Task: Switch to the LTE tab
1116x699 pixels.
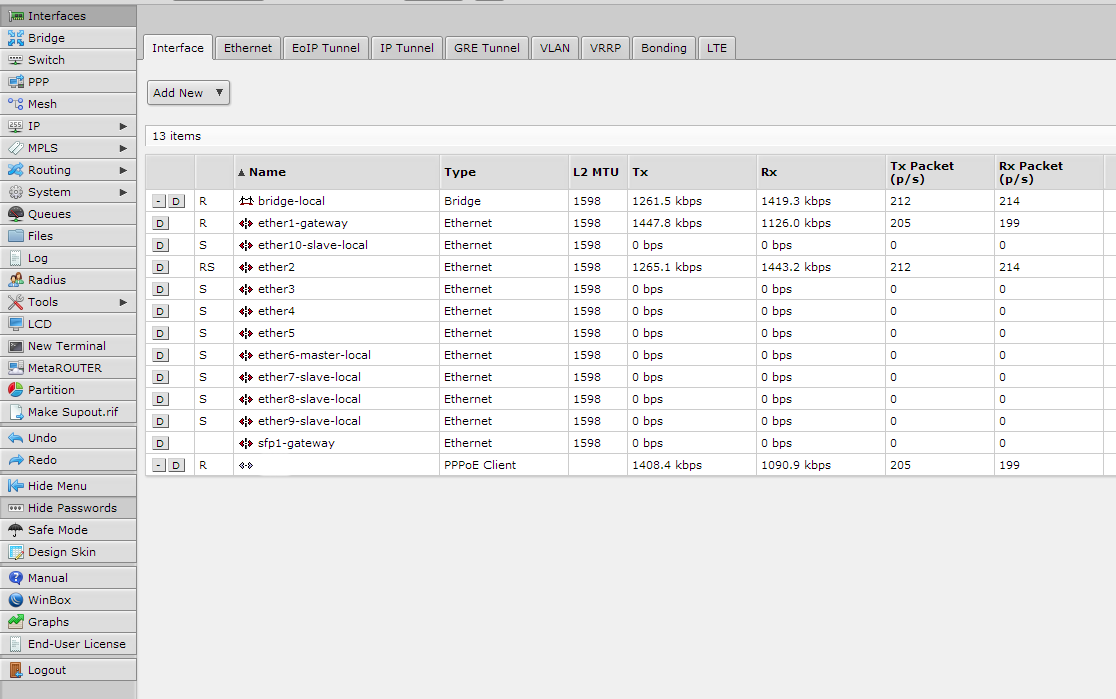Action: point(717,48)
